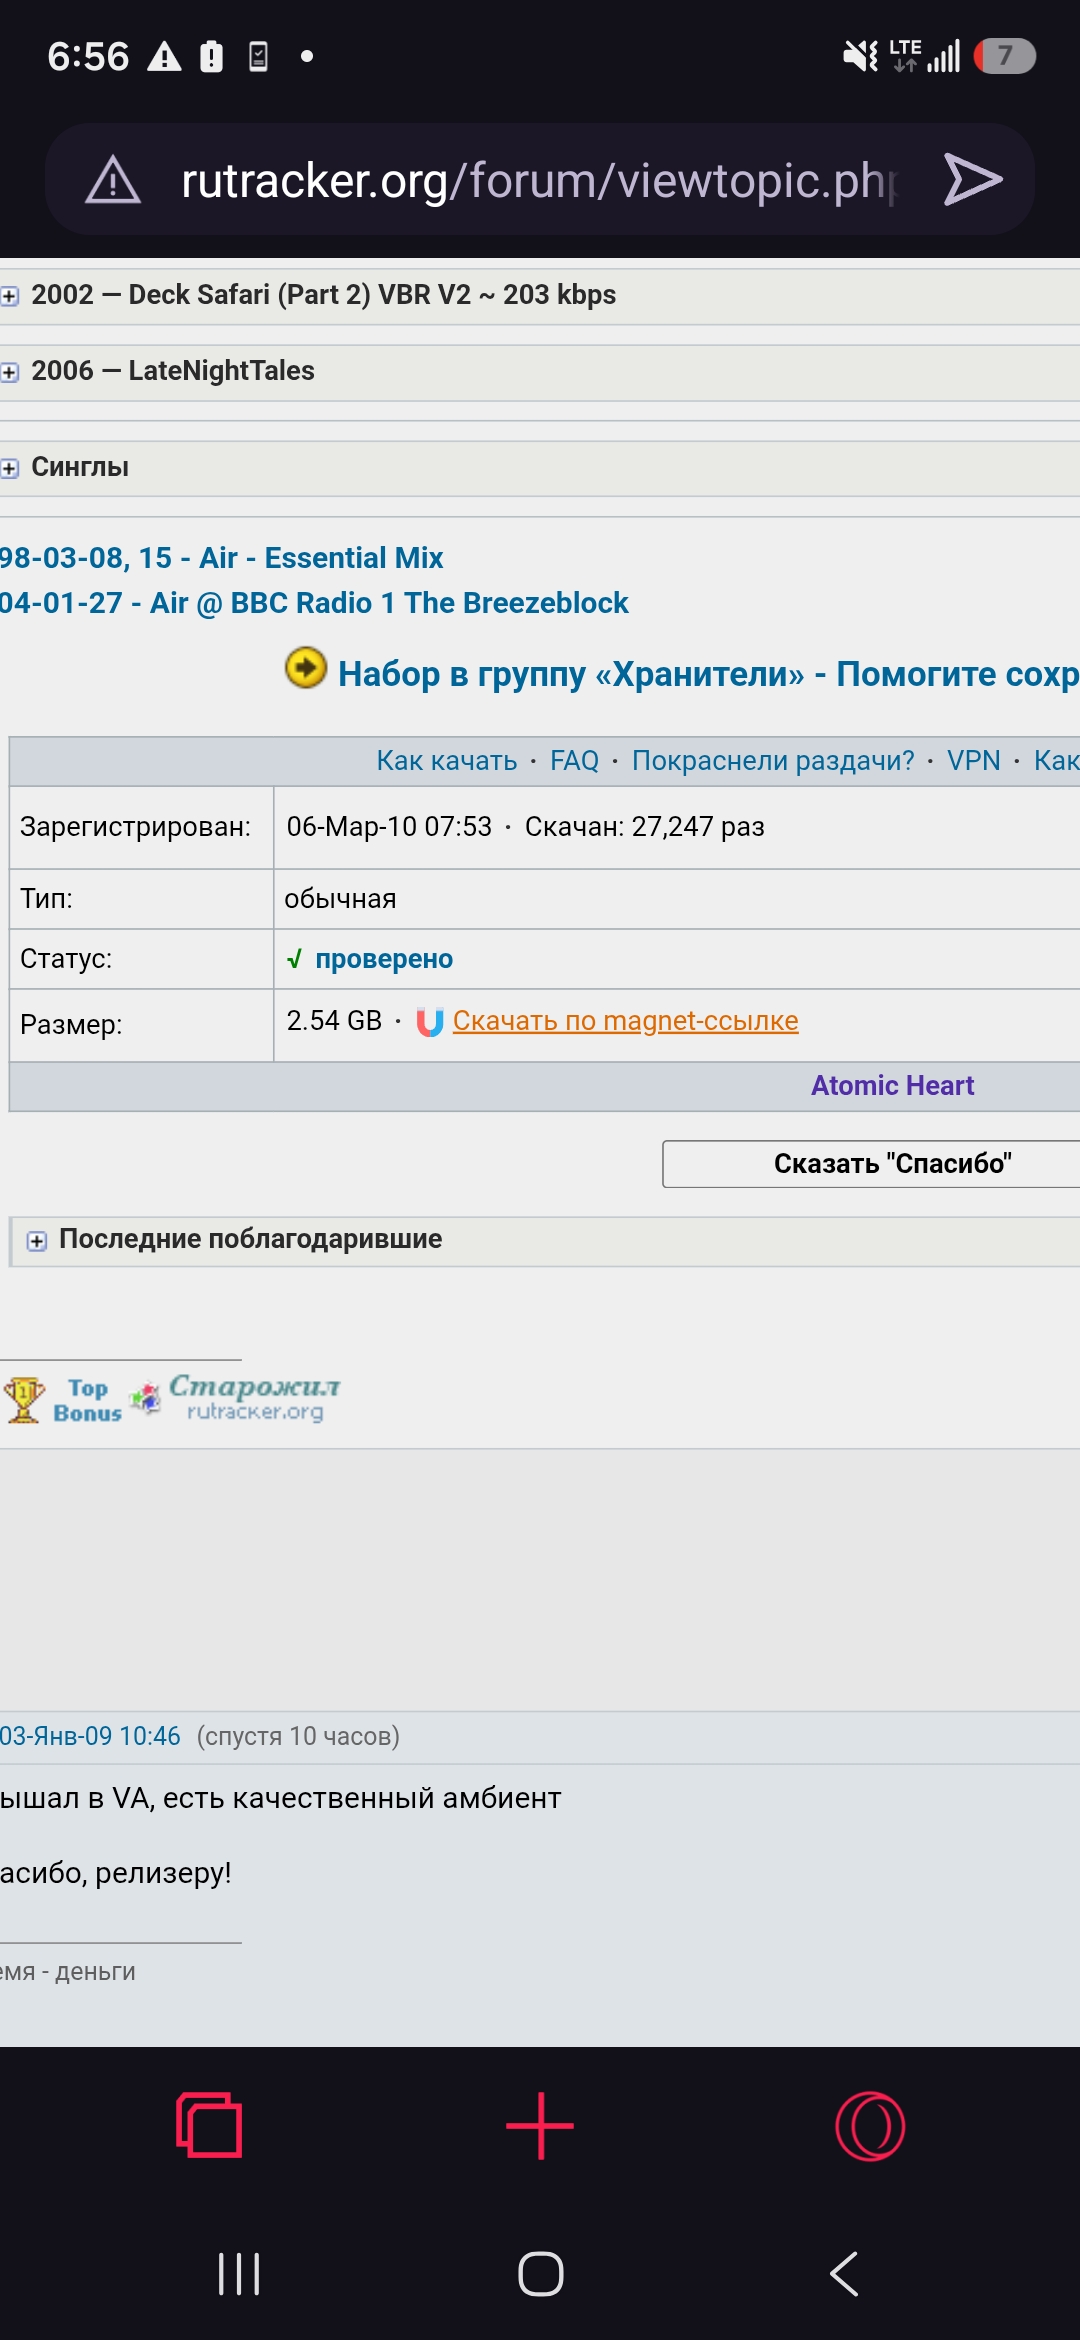Screen dimensions: 1080x2340
Task: Expand the Синглы spoiler
Action: [x=540, y=467]
